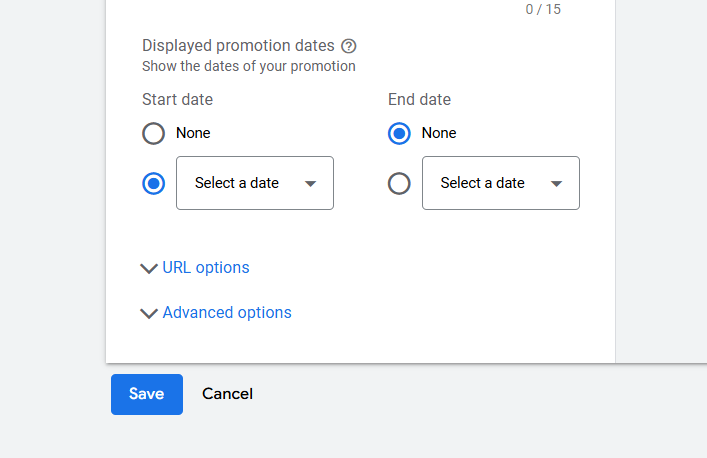Click the help icon beside Displayed promotion dates
707x458 pixels.
pyautogui.click(x=349, y=46)
